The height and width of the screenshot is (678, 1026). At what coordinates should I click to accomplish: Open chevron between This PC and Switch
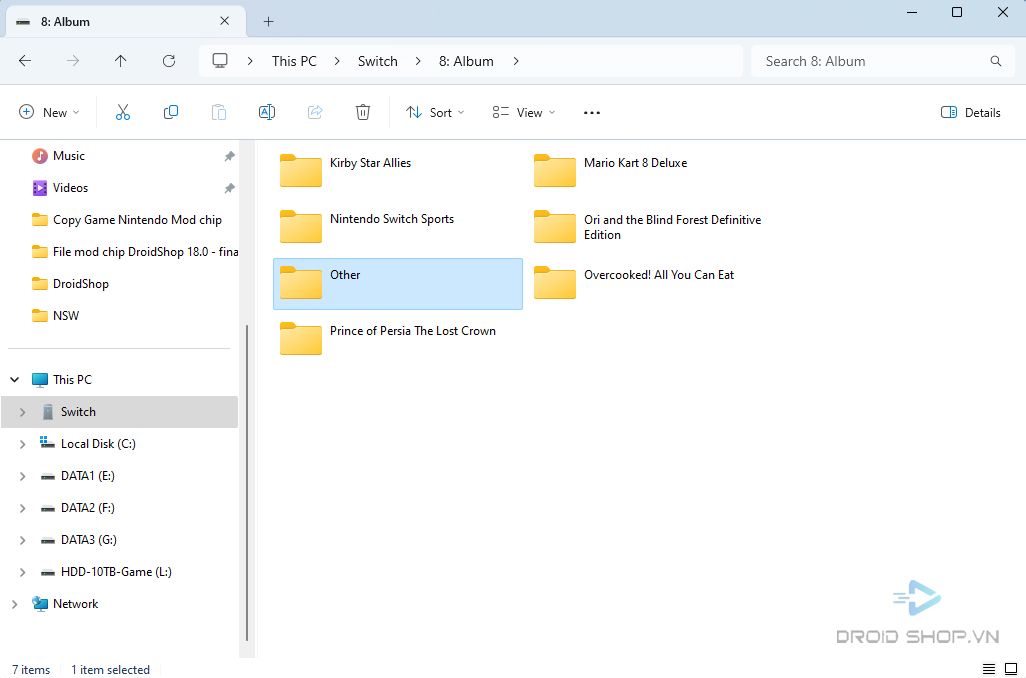[337, 61]
